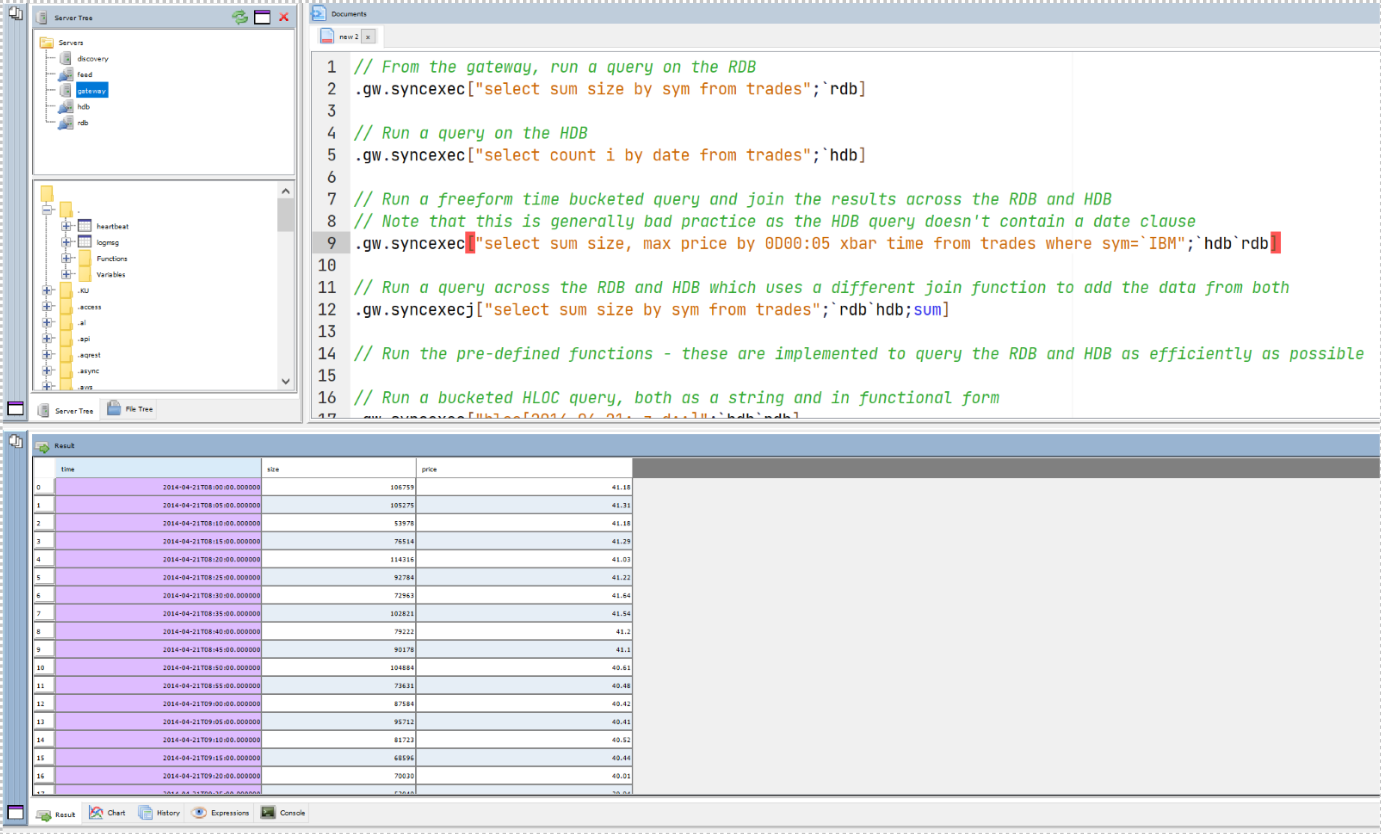Click the window icon in Server Tree header
The height and width of the screenshot is (834, 1381).
click(x=262, y=17)
